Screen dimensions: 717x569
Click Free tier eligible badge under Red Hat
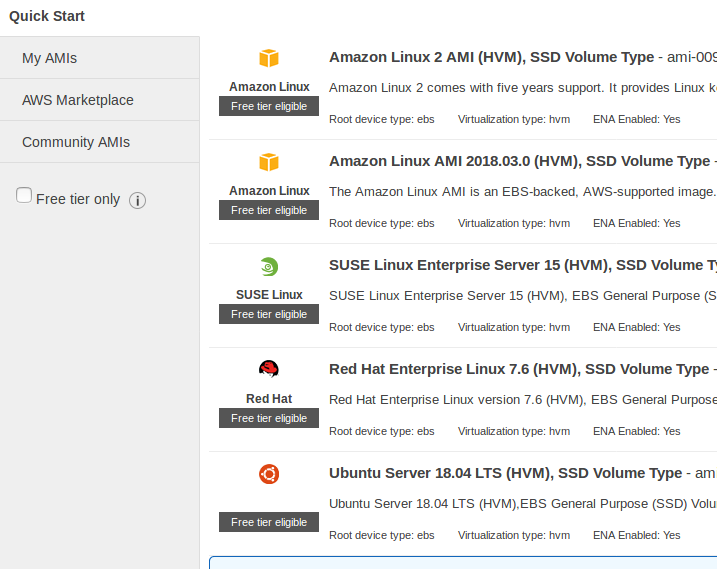[x=269, y=418]
